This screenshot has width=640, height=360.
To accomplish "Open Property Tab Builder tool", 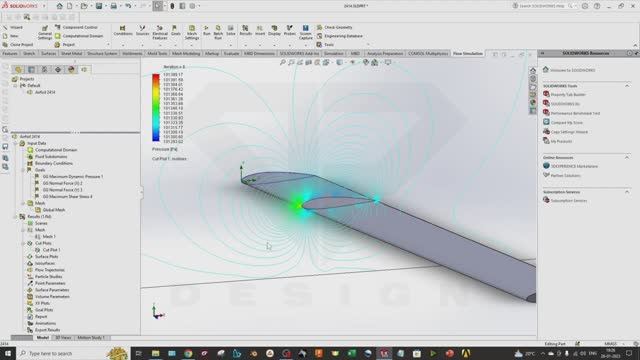I will click(x=564, y=94).
